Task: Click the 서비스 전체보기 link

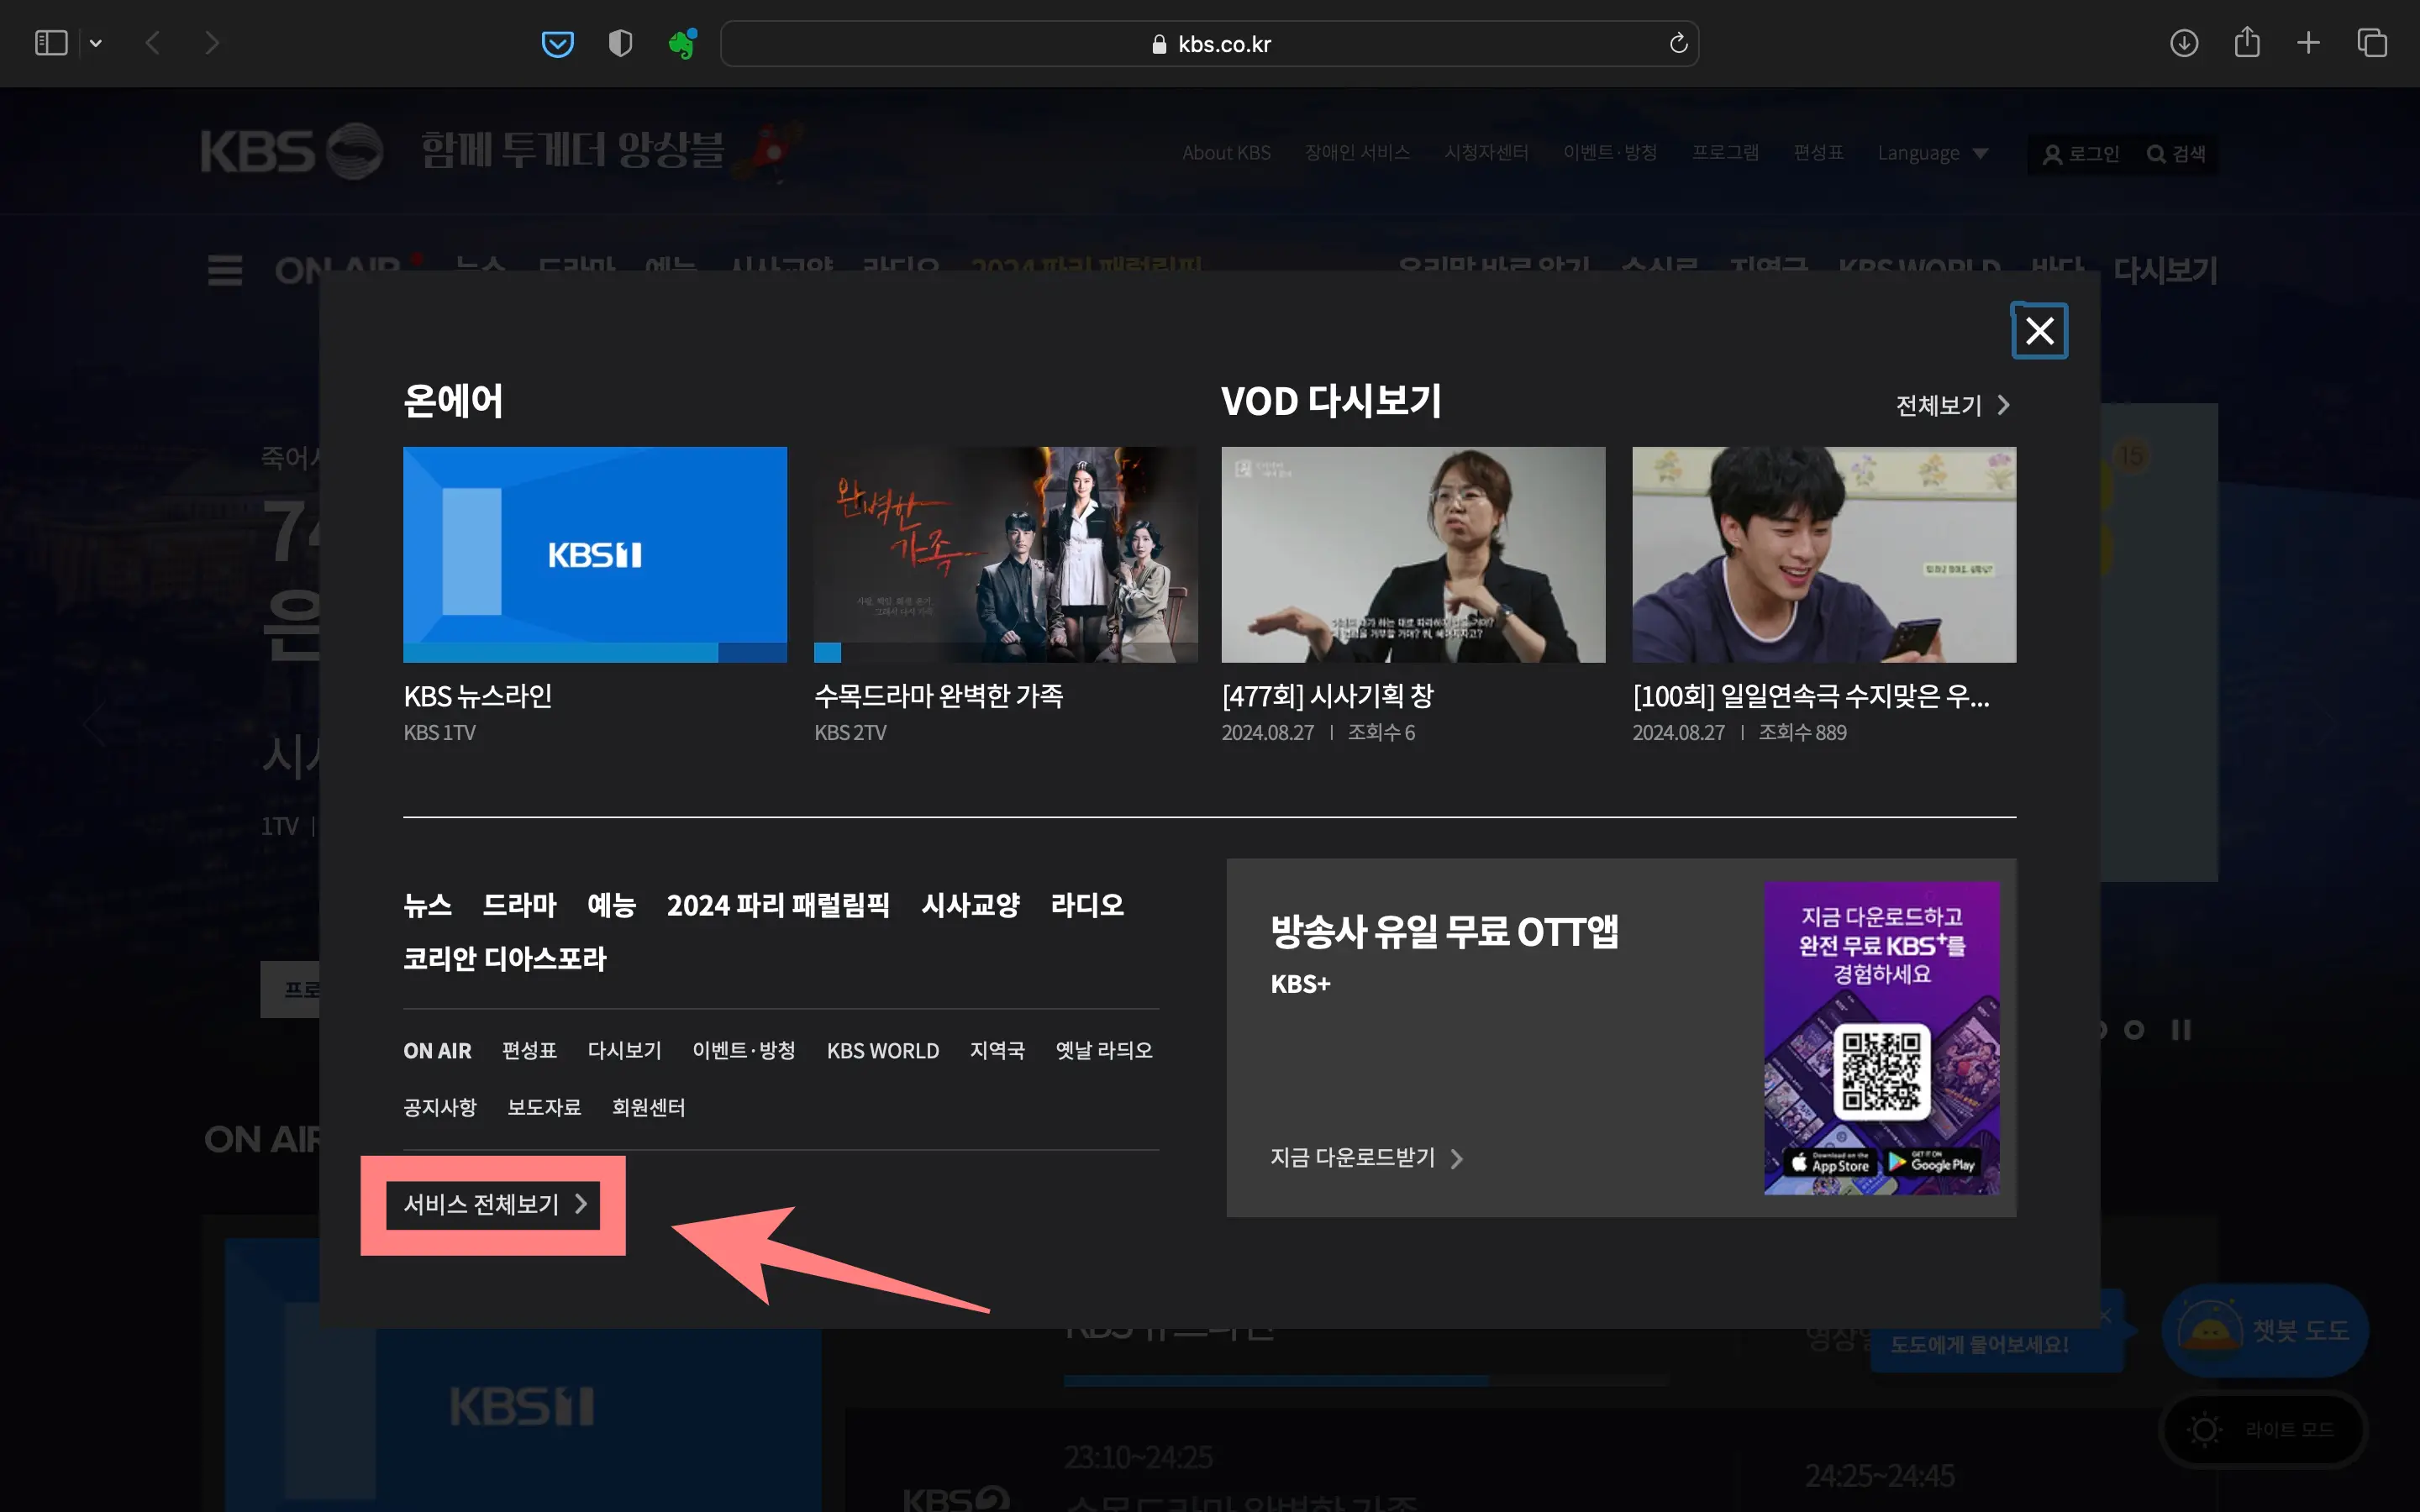Action: [x=493, y=1205]
